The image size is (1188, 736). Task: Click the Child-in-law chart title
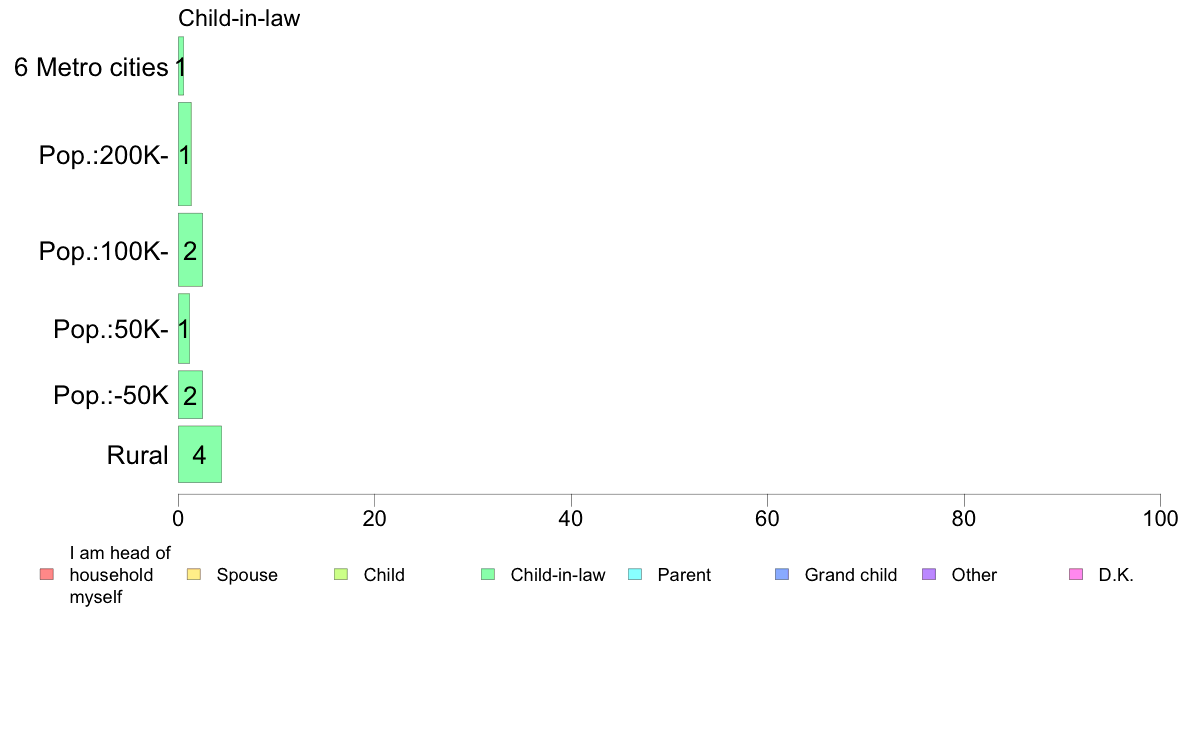(239, 18)
